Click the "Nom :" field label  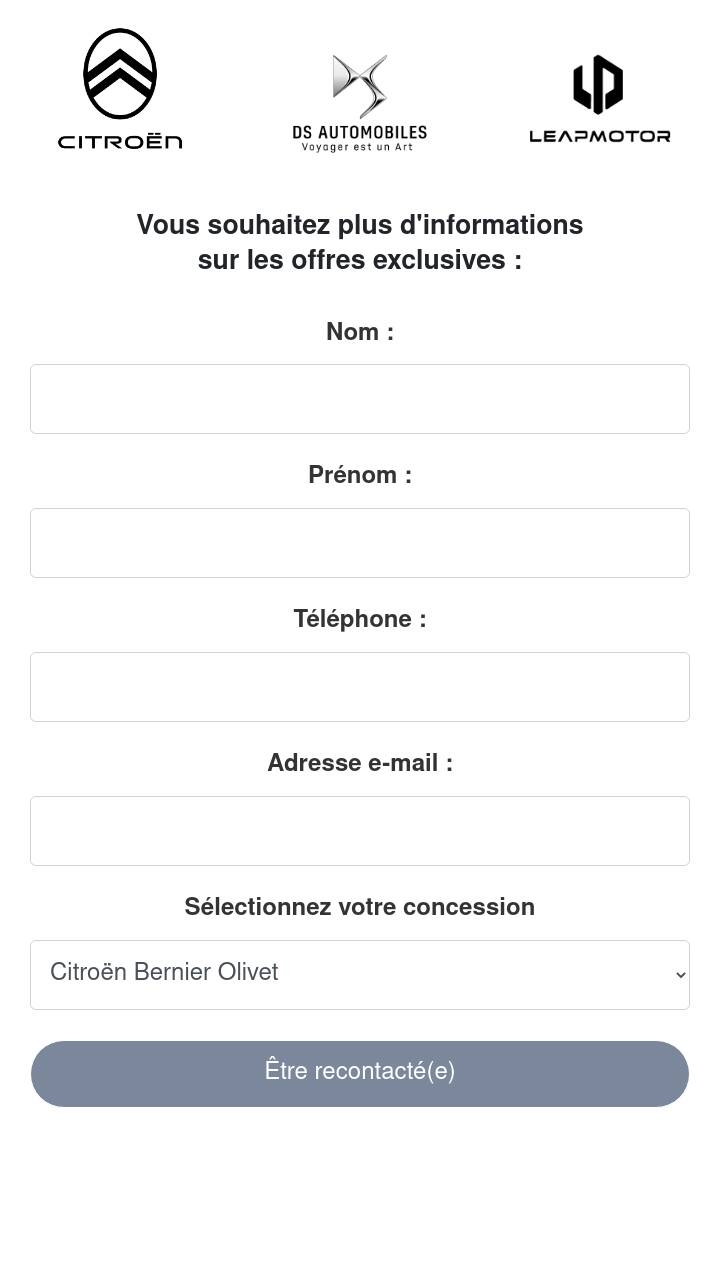(360, 332)
